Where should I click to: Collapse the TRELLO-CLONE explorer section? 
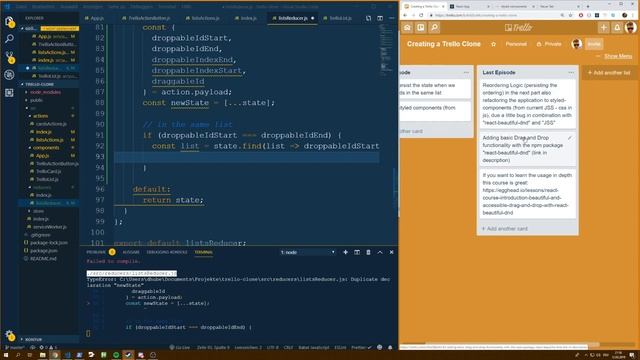click(x=39, y=84)
